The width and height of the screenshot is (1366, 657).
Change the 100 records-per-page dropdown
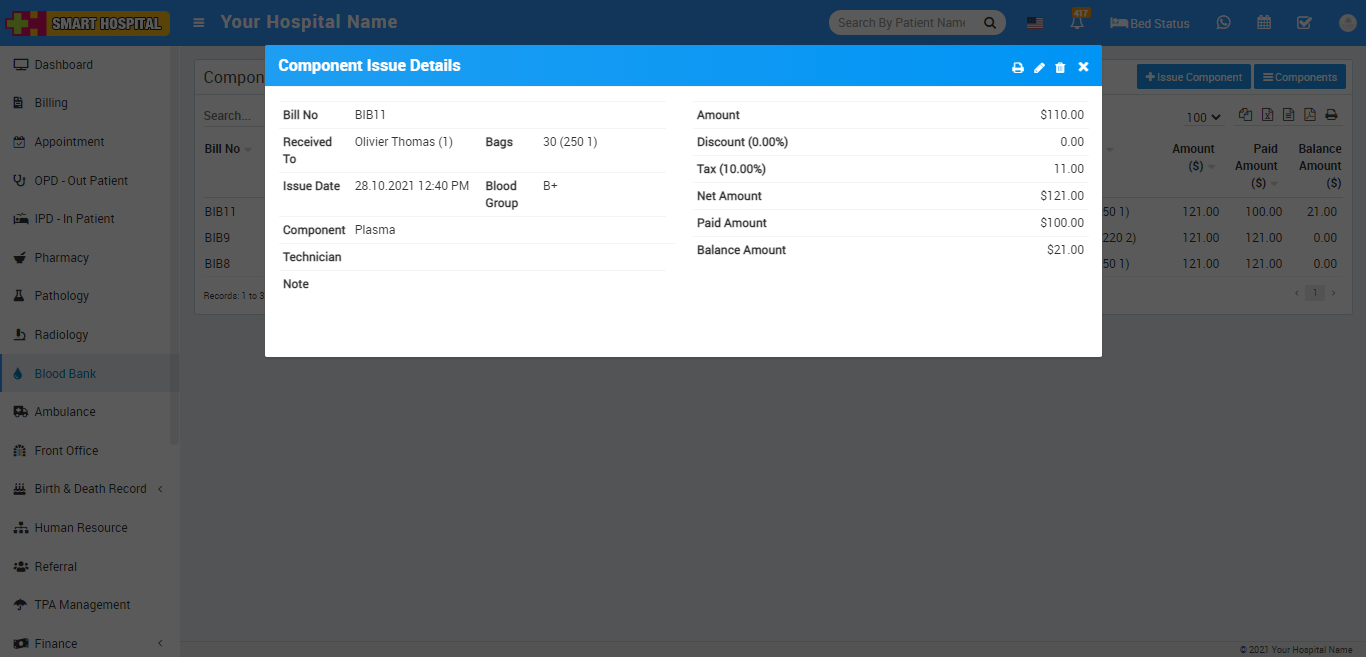(1202, 117)
